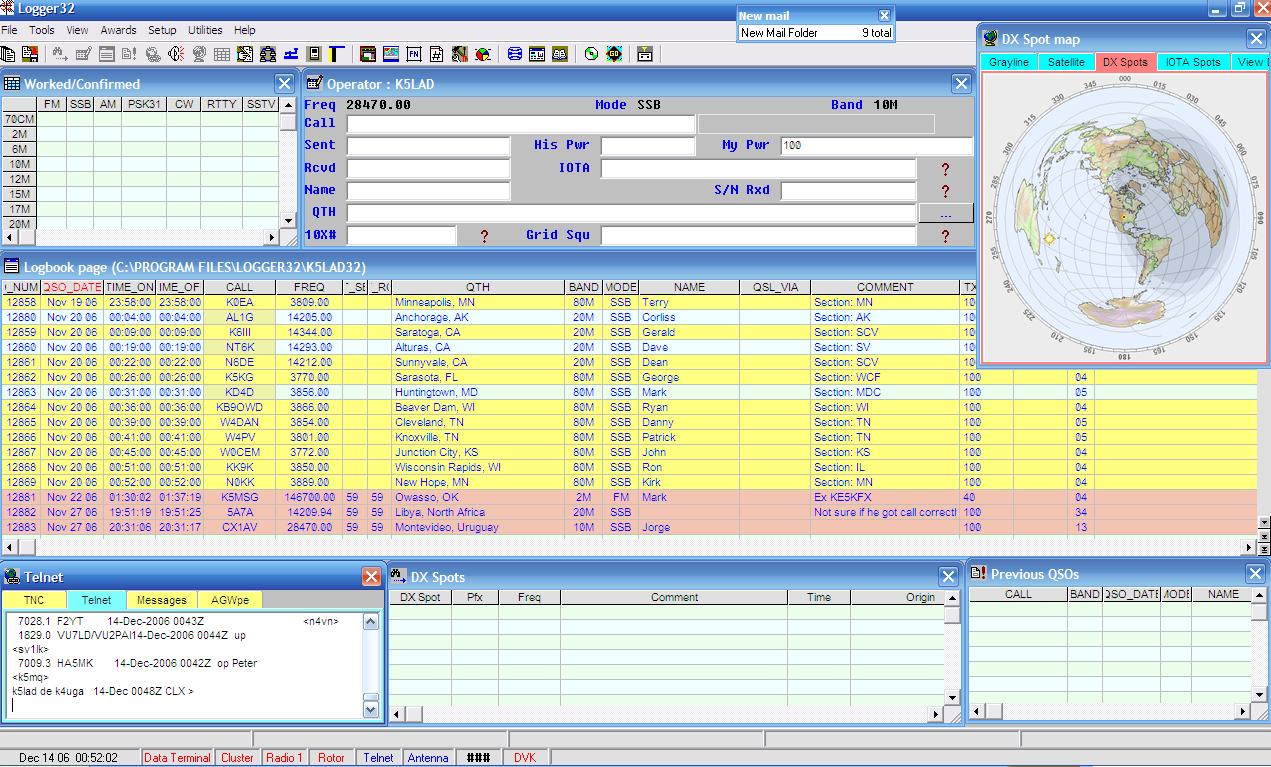Click the red sound-burst toolbar icon
Viewport: 1271px width, 767px height.
pyautogui.click(x=176, y=53)
